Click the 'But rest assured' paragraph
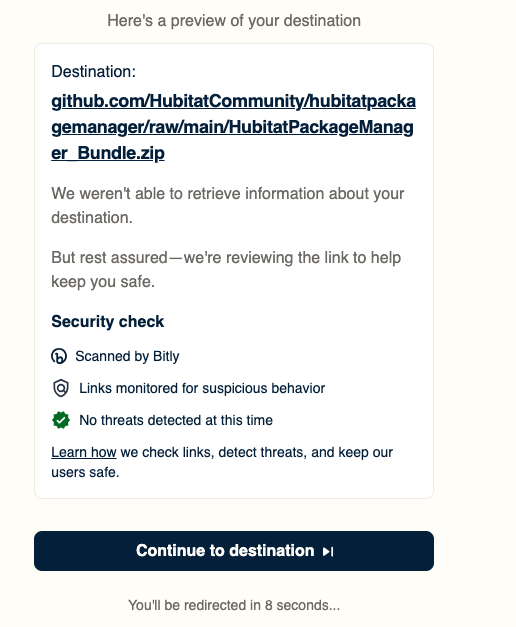The width and height of the screenshot is (516, 627). [x=226, y=270]
